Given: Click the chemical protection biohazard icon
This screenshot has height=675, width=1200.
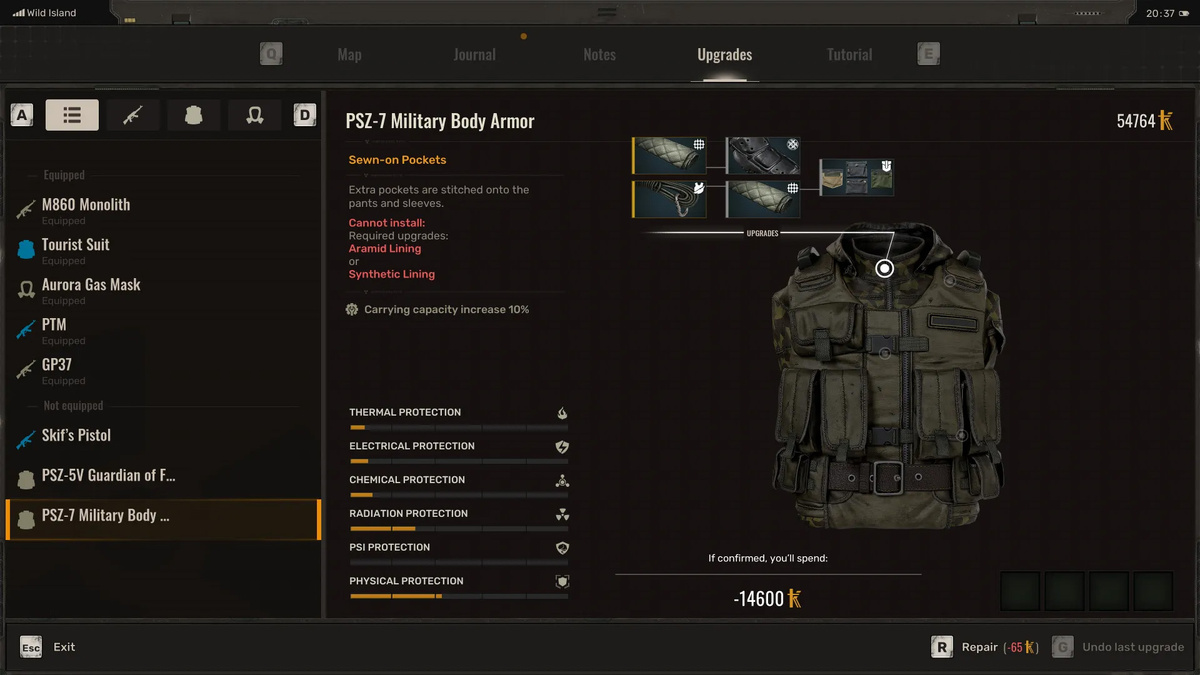Looking at the screenshot, I should pos(562,481).
